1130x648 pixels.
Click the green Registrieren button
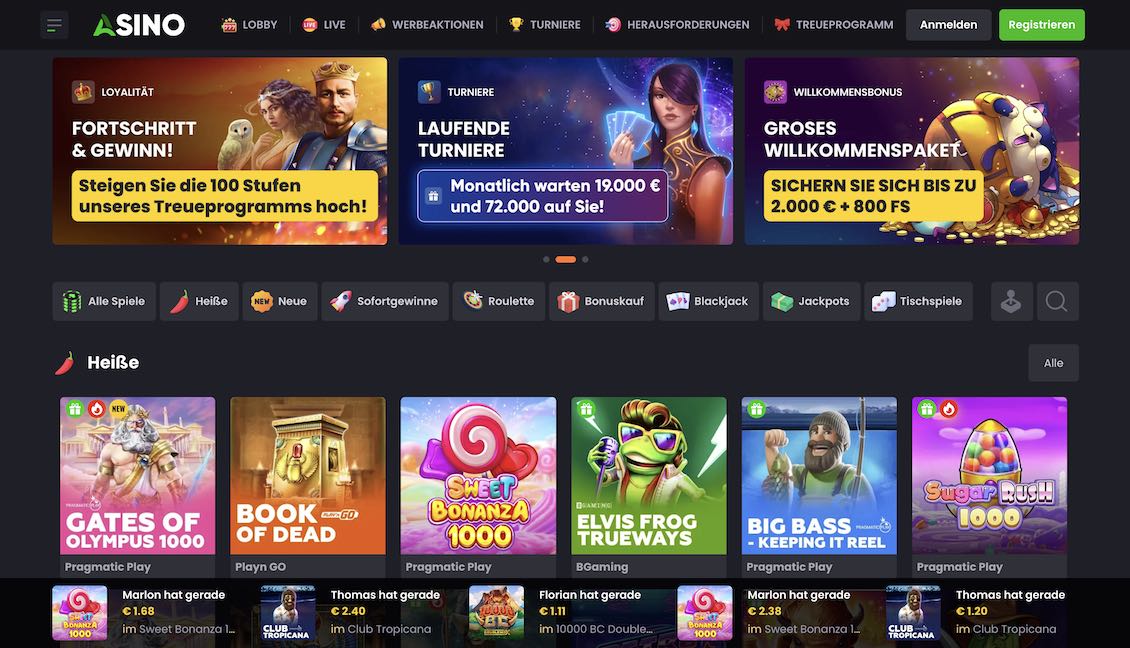tap(1041, 25)
